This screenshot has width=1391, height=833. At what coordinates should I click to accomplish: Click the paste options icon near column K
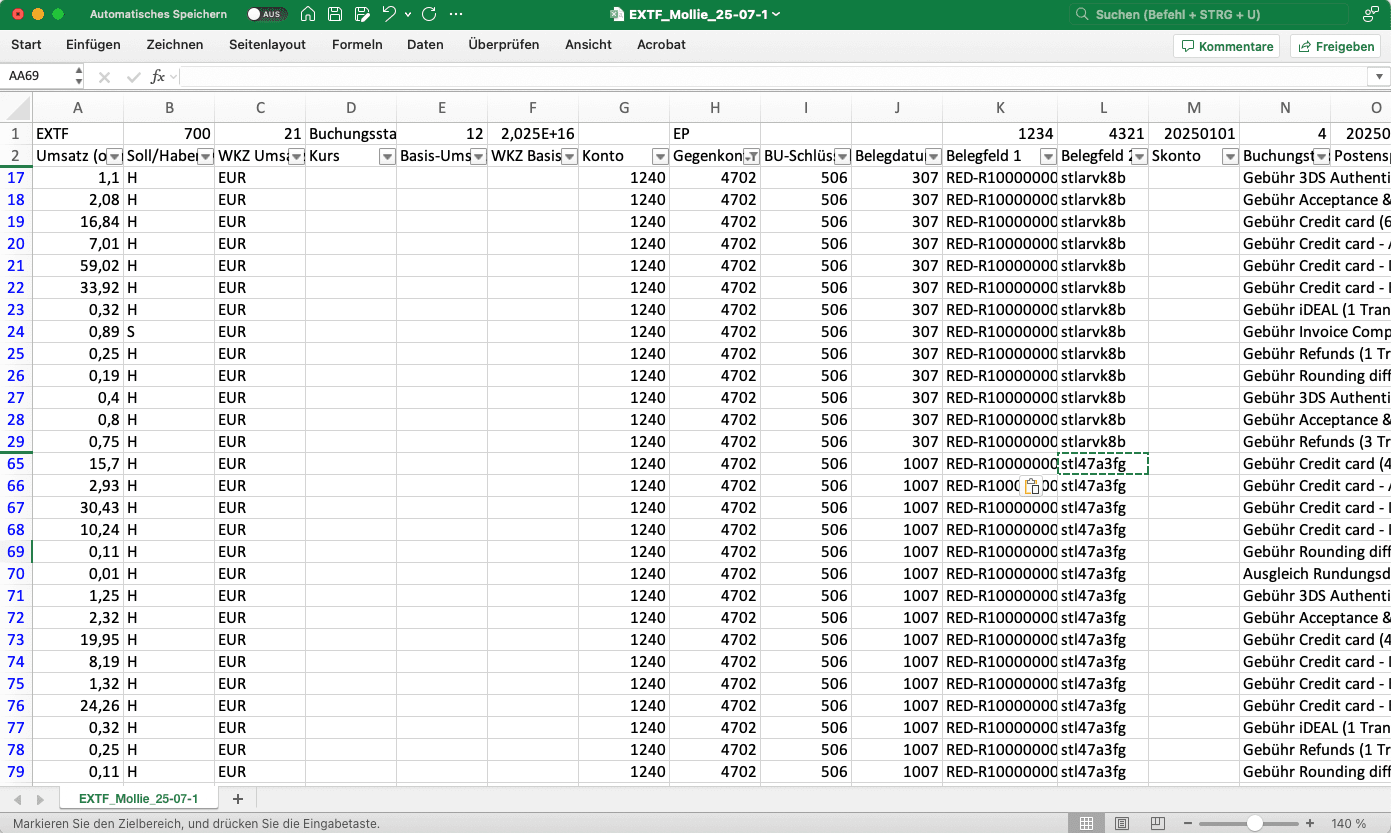tap(1031, 487)
